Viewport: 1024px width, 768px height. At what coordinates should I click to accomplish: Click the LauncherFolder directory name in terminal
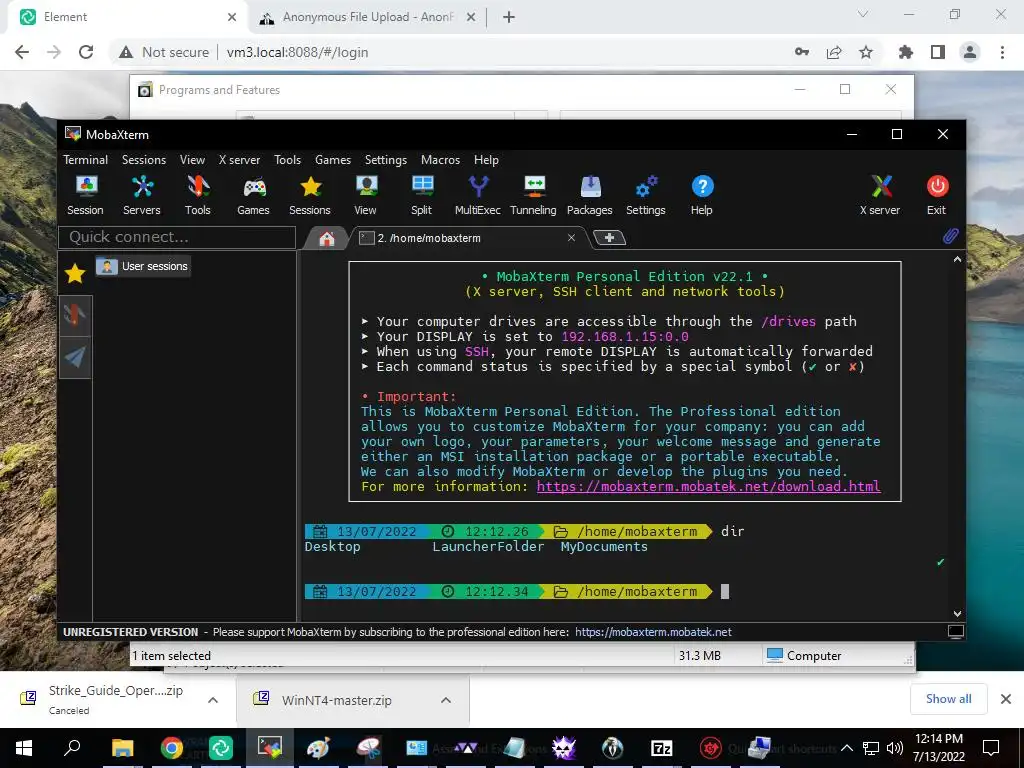(488, 547)
